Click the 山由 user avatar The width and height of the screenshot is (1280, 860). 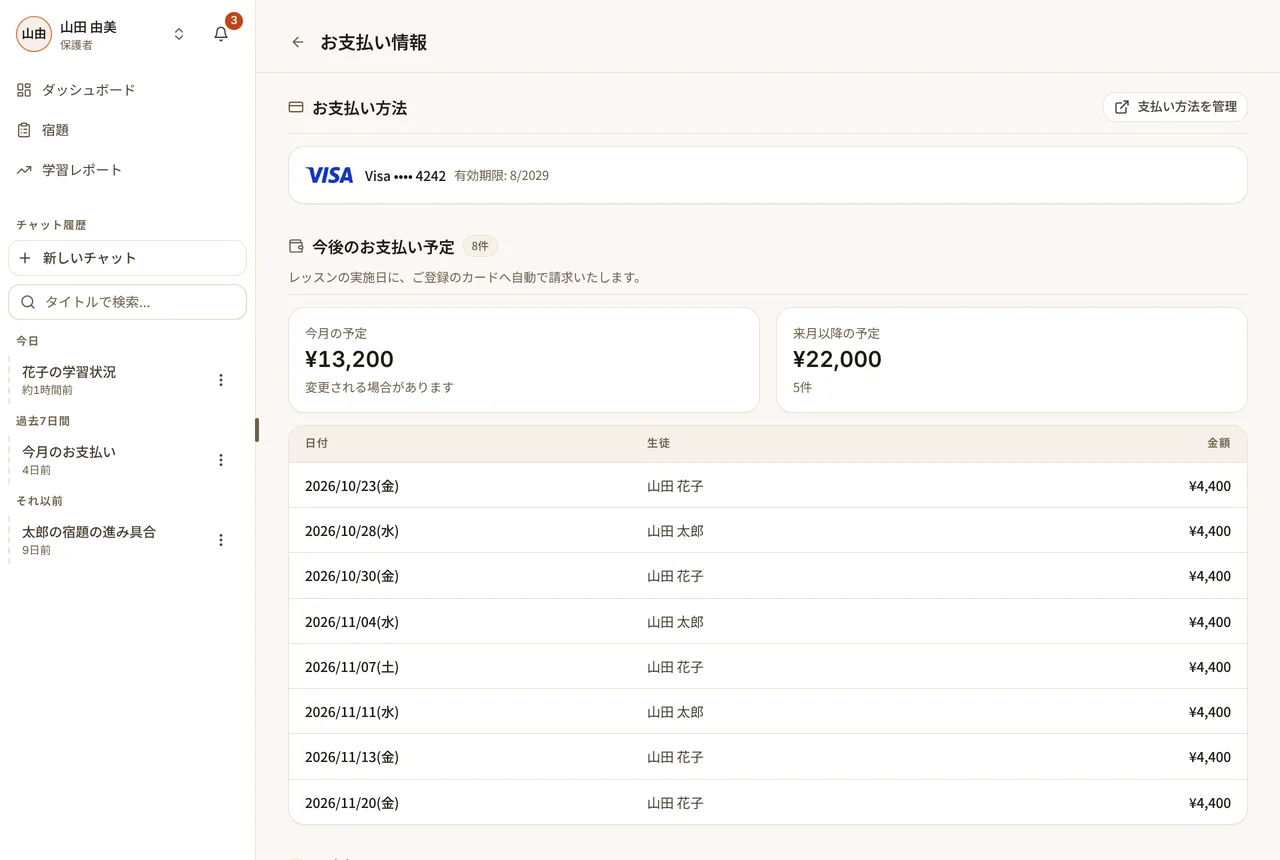pyautogui.click(x=34, y=34)
